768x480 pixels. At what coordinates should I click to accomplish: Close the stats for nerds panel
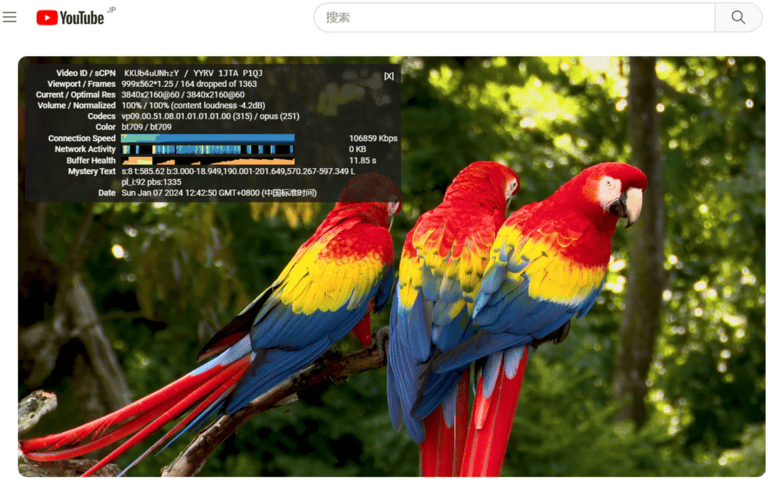click(389, 76)
